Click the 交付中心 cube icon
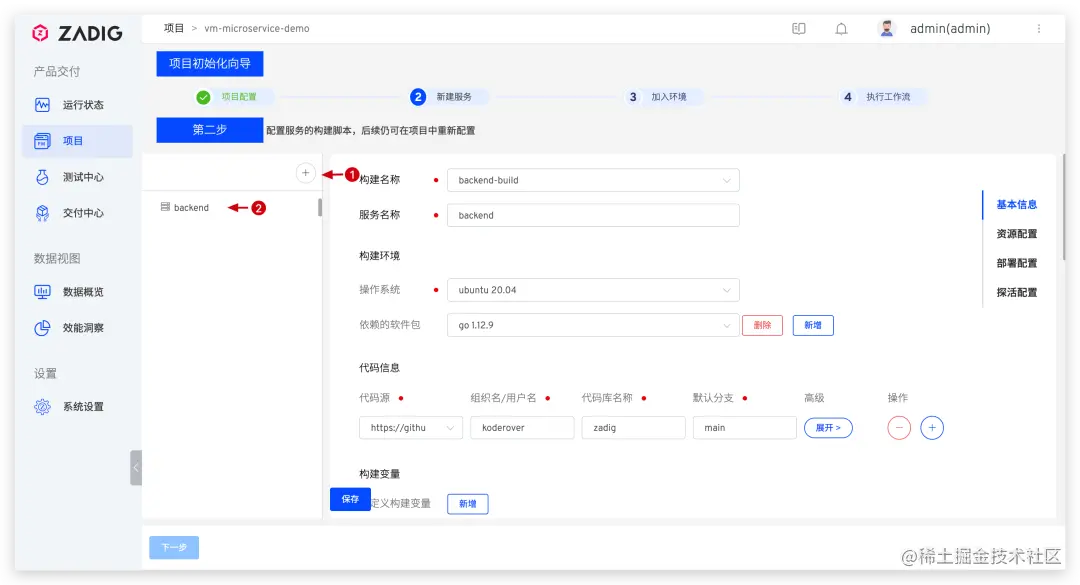Viewport: 1080px width, 585px height. tap(42, 213)
